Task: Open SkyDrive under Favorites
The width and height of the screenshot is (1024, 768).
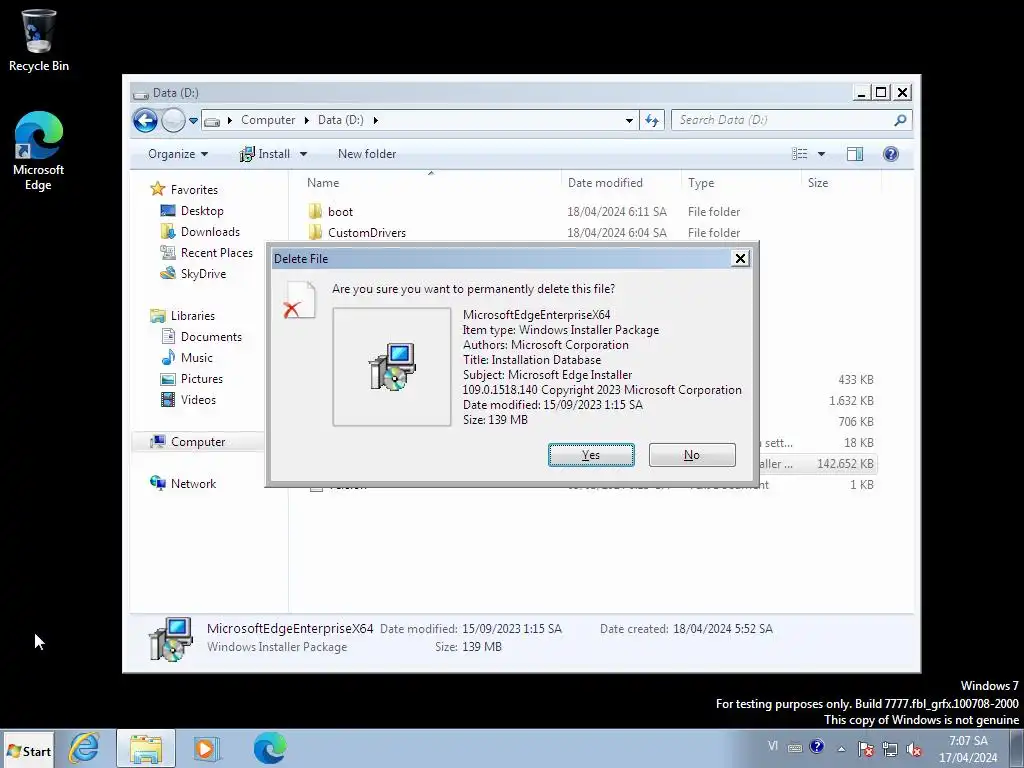Action: (203, 274)
